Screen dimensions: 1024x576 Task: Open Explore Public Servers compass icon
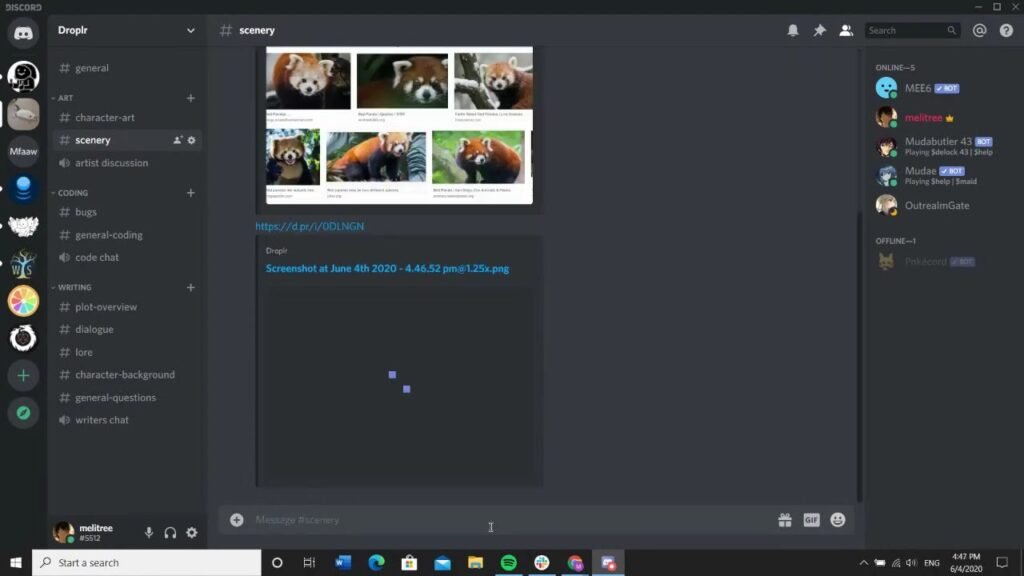24,413
